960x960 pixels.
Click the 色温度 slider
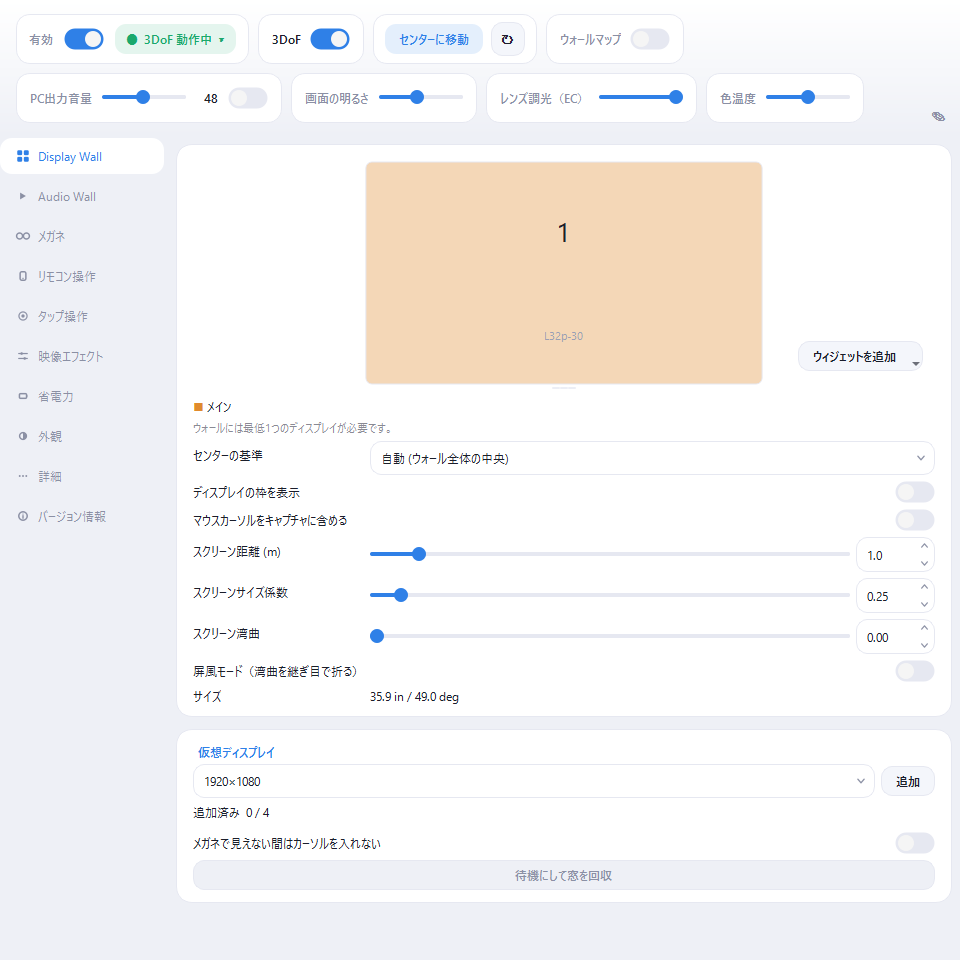click(x=808, y=97)
